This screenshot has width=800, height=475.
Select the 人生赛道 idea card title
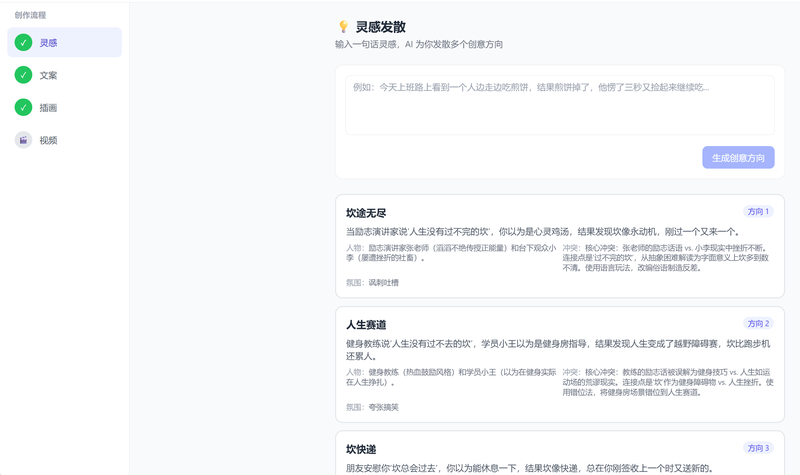[366, 325]
